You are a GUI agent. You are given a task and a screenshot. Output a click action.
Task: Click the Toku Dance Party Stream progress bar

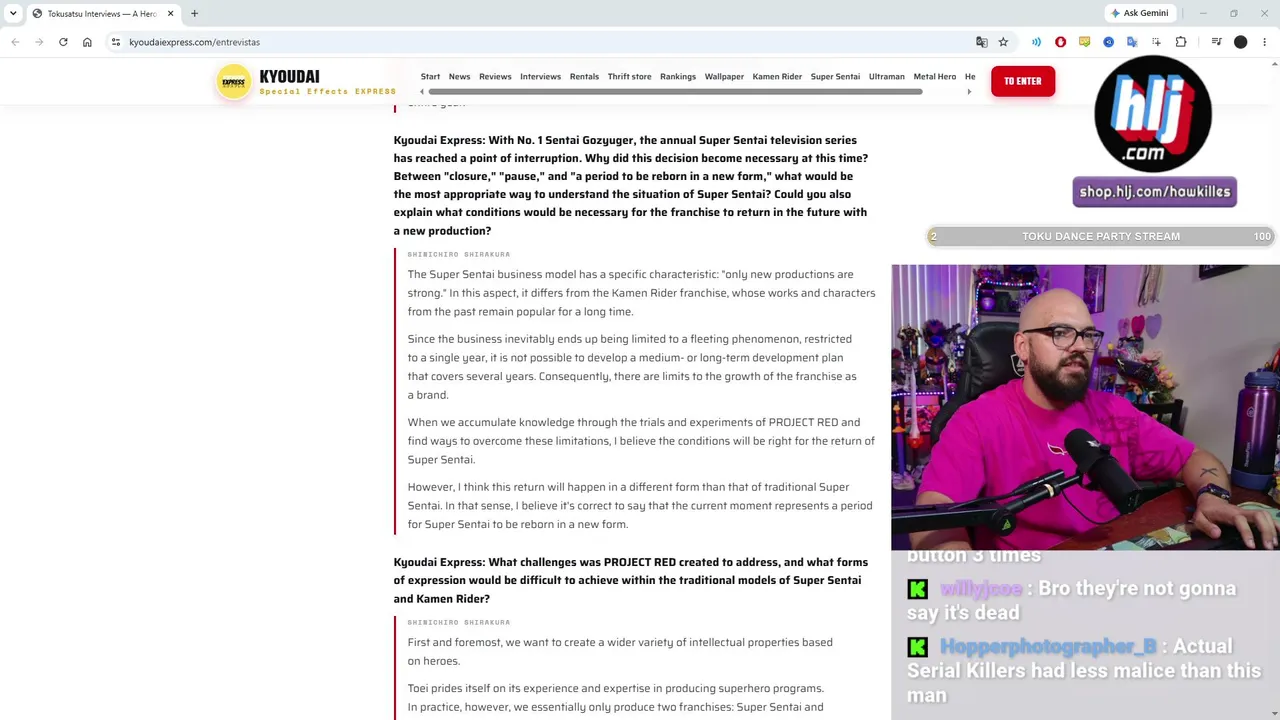point(1100,236)
